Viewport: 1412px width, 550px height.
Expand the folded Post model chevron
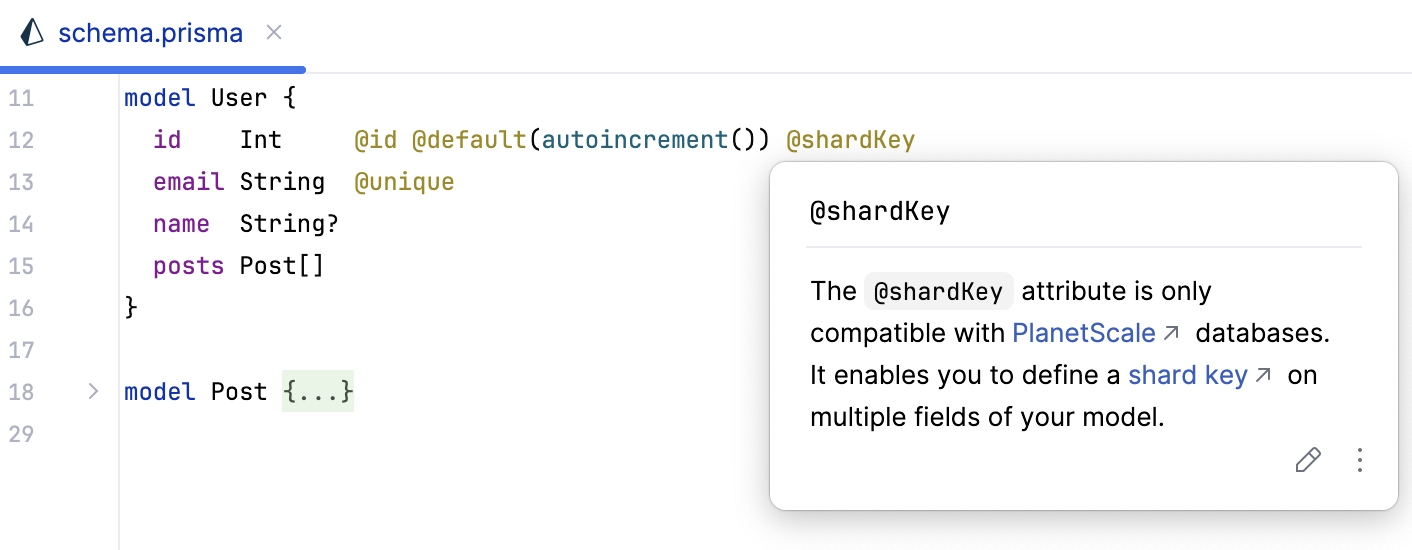pos(93,392)
